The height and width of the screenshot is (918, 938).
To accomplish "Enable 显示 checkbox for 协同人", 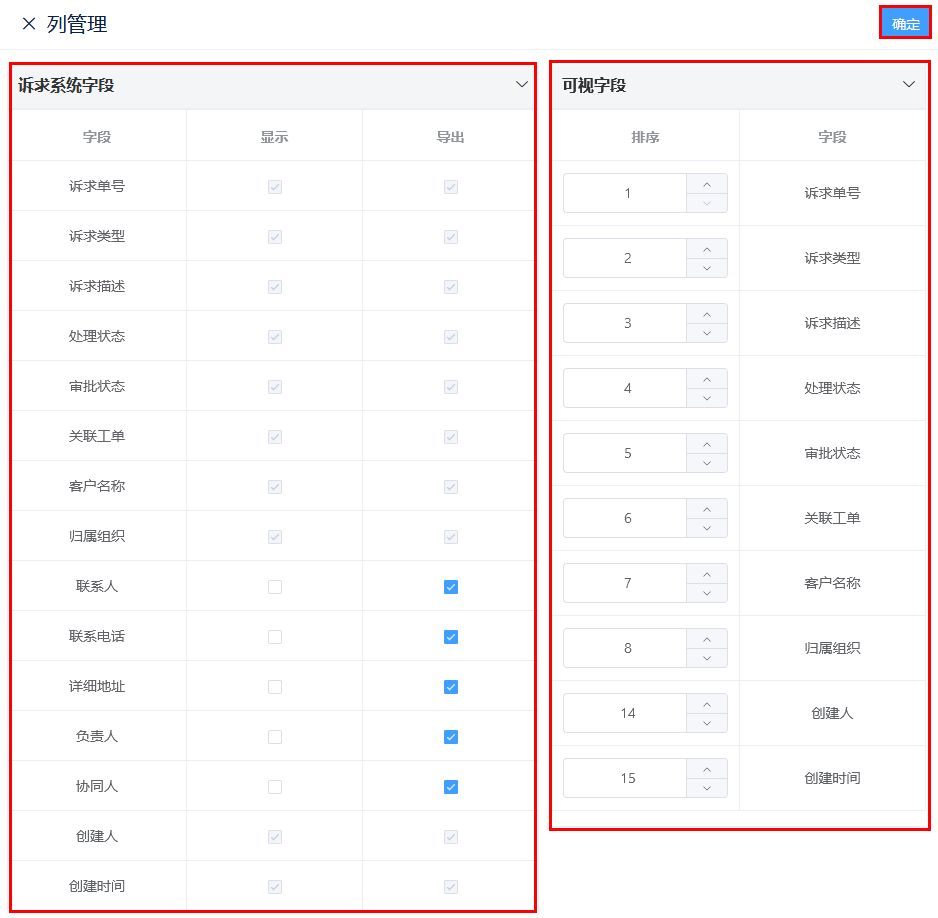I will [x=275, y=786].
